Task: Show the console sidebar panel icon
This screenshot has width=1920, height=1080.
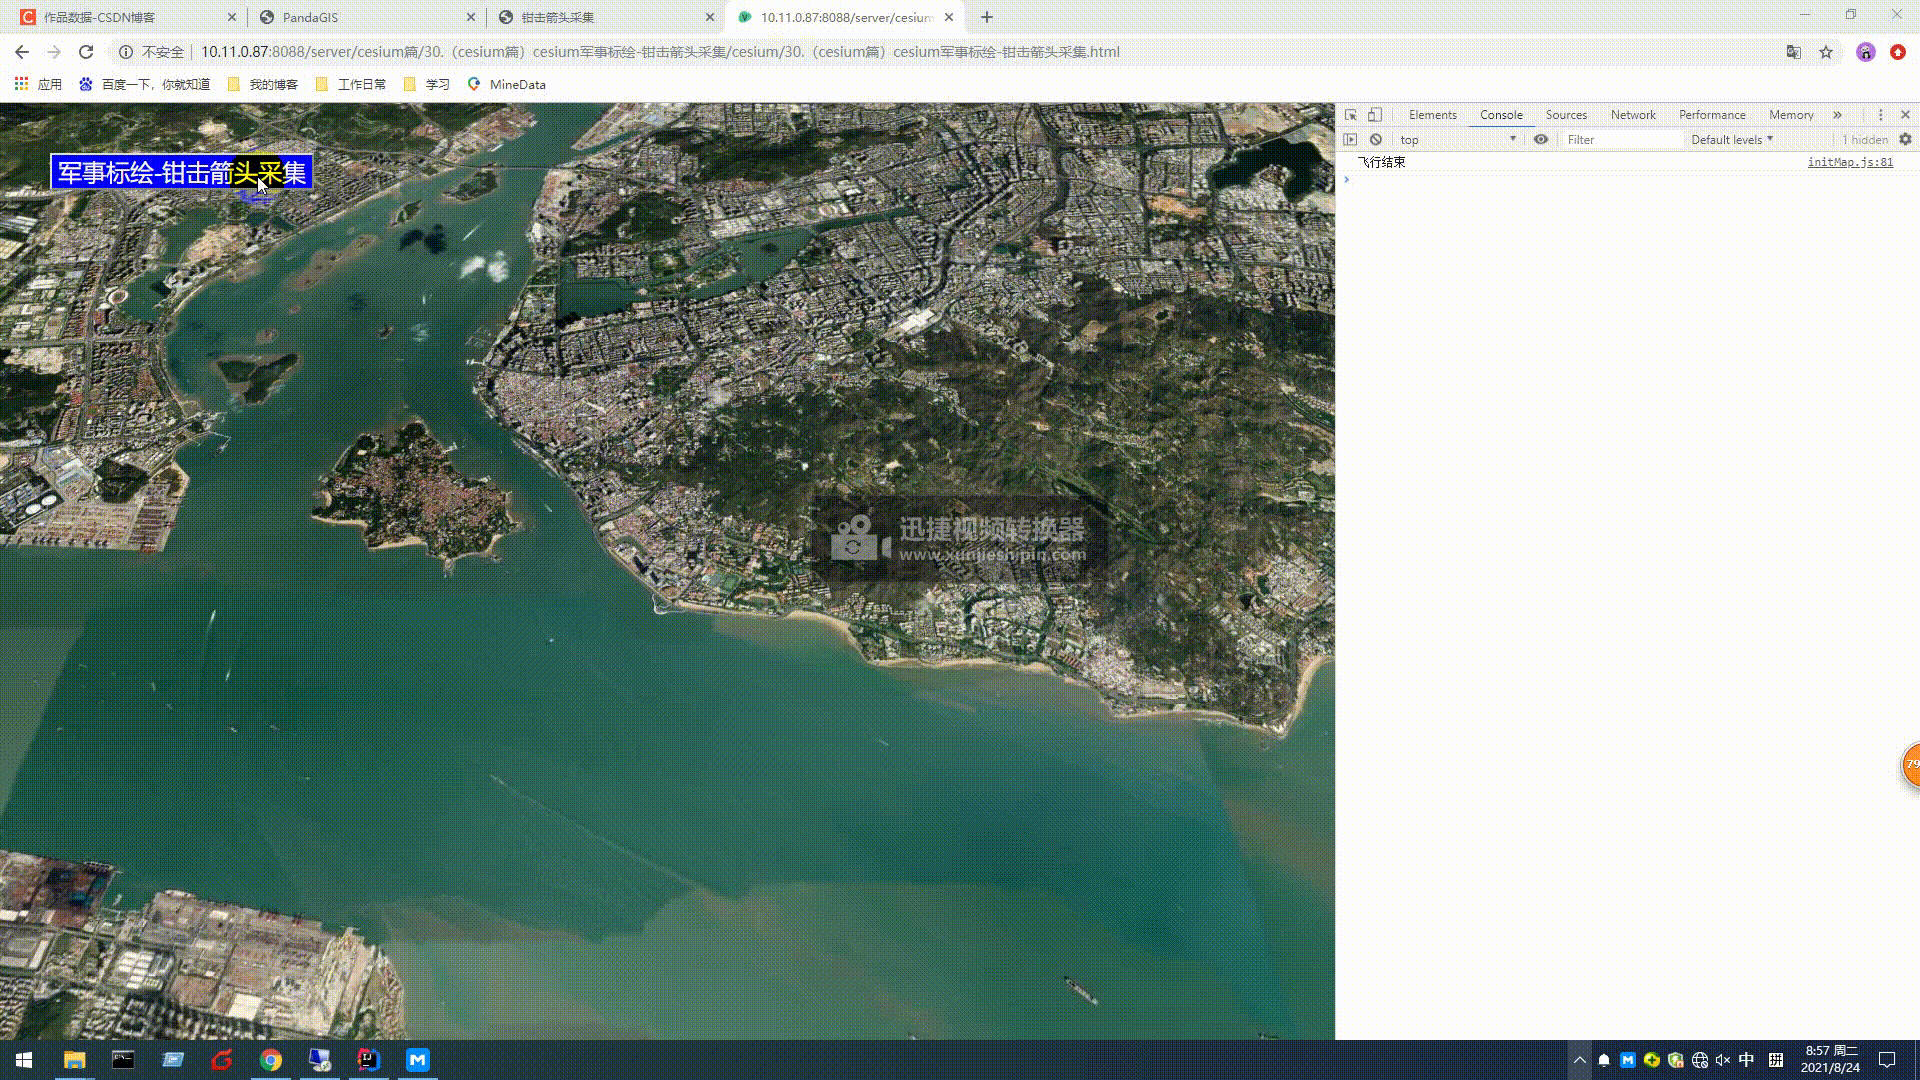Action: 1350,140
